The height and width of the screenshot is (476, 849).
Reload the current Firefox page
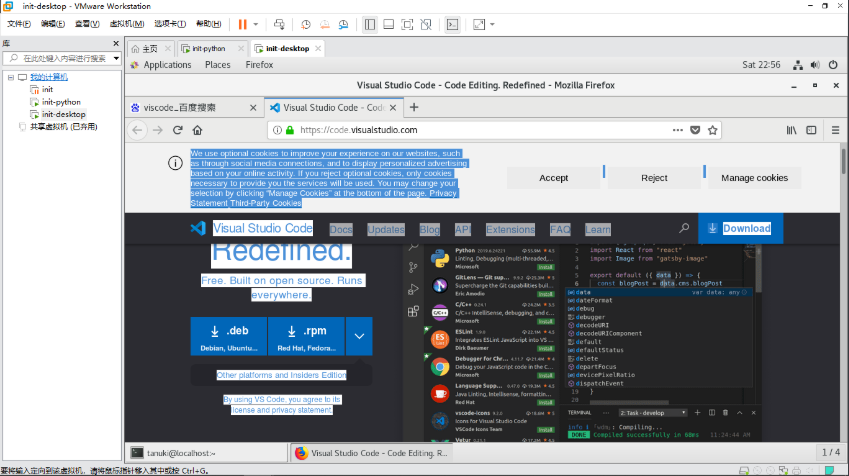point(178,130)
